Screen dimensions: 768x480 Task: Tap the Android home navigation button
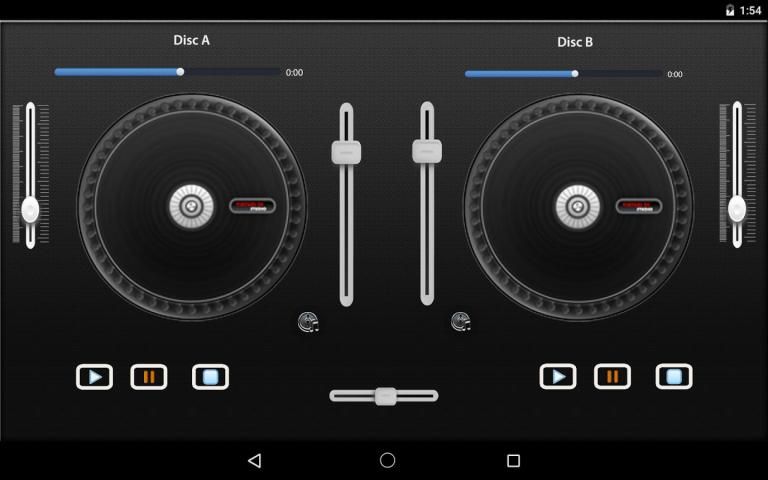388,460
